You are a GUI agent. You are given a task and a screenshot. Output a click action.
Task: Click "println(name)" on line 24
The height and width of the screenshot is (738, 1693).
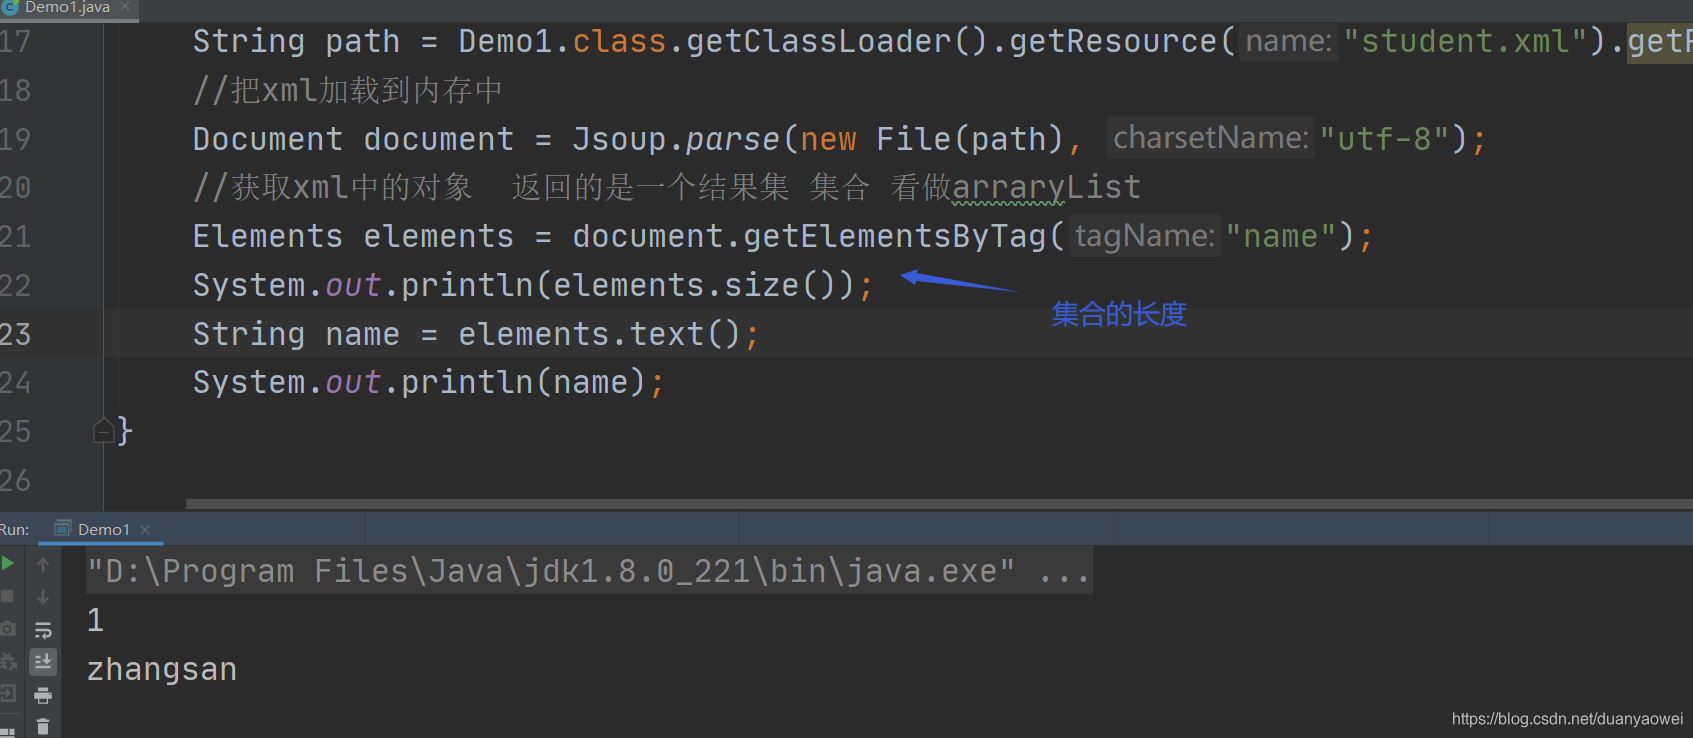point(523,383)
